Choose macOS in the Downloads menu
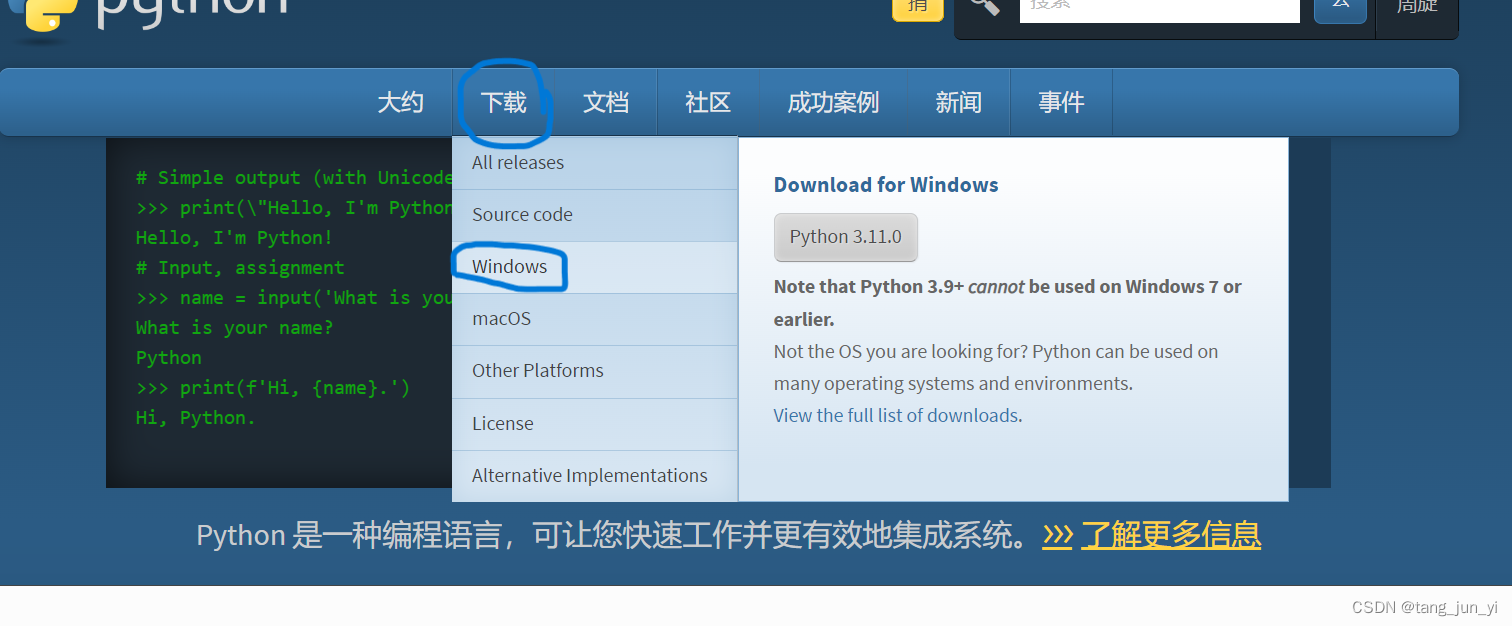 pyautogui.click(x=595, y=319)
